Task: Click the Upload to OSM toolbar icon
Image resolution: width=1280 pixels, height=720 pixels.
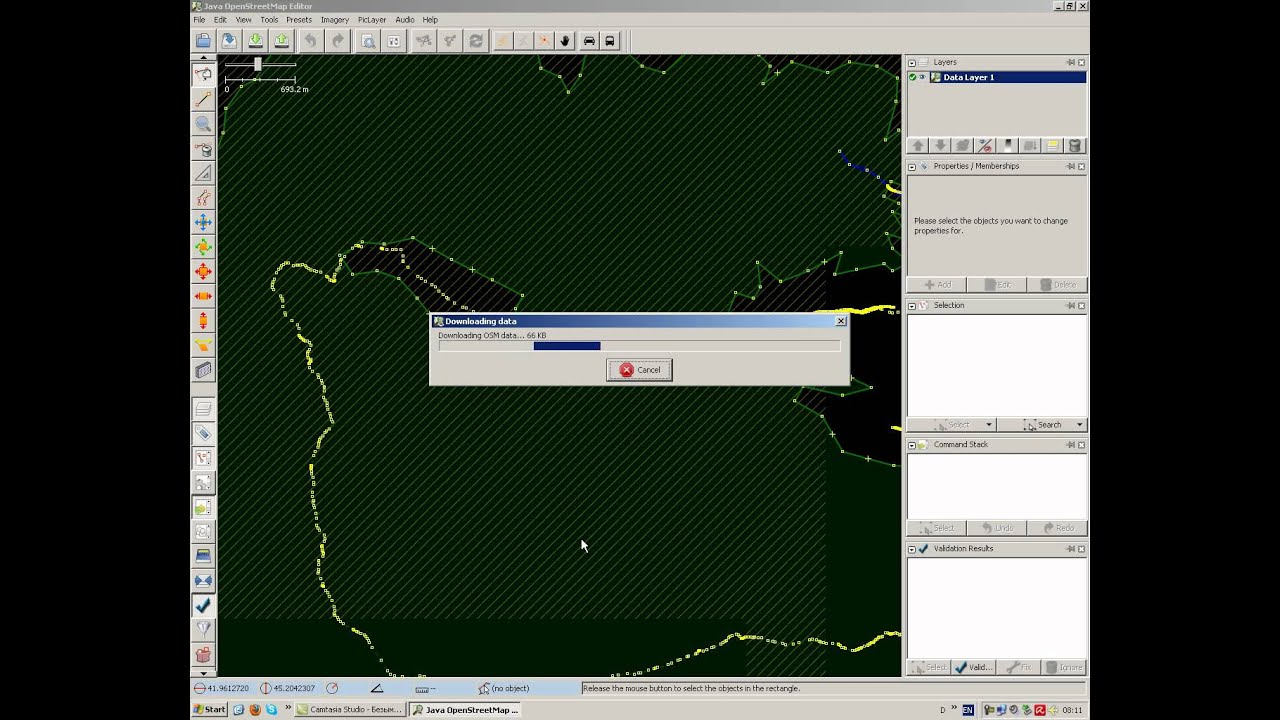Action: point(282,41)
